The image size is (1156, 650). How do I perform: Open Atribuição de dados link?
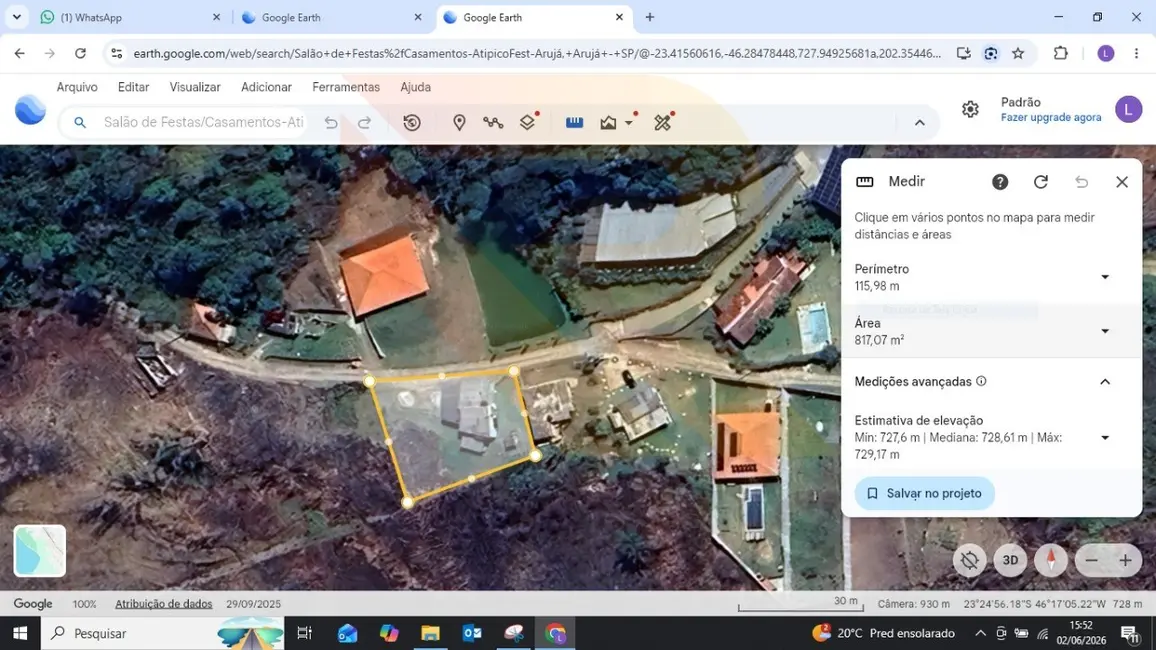coord(164,604)
